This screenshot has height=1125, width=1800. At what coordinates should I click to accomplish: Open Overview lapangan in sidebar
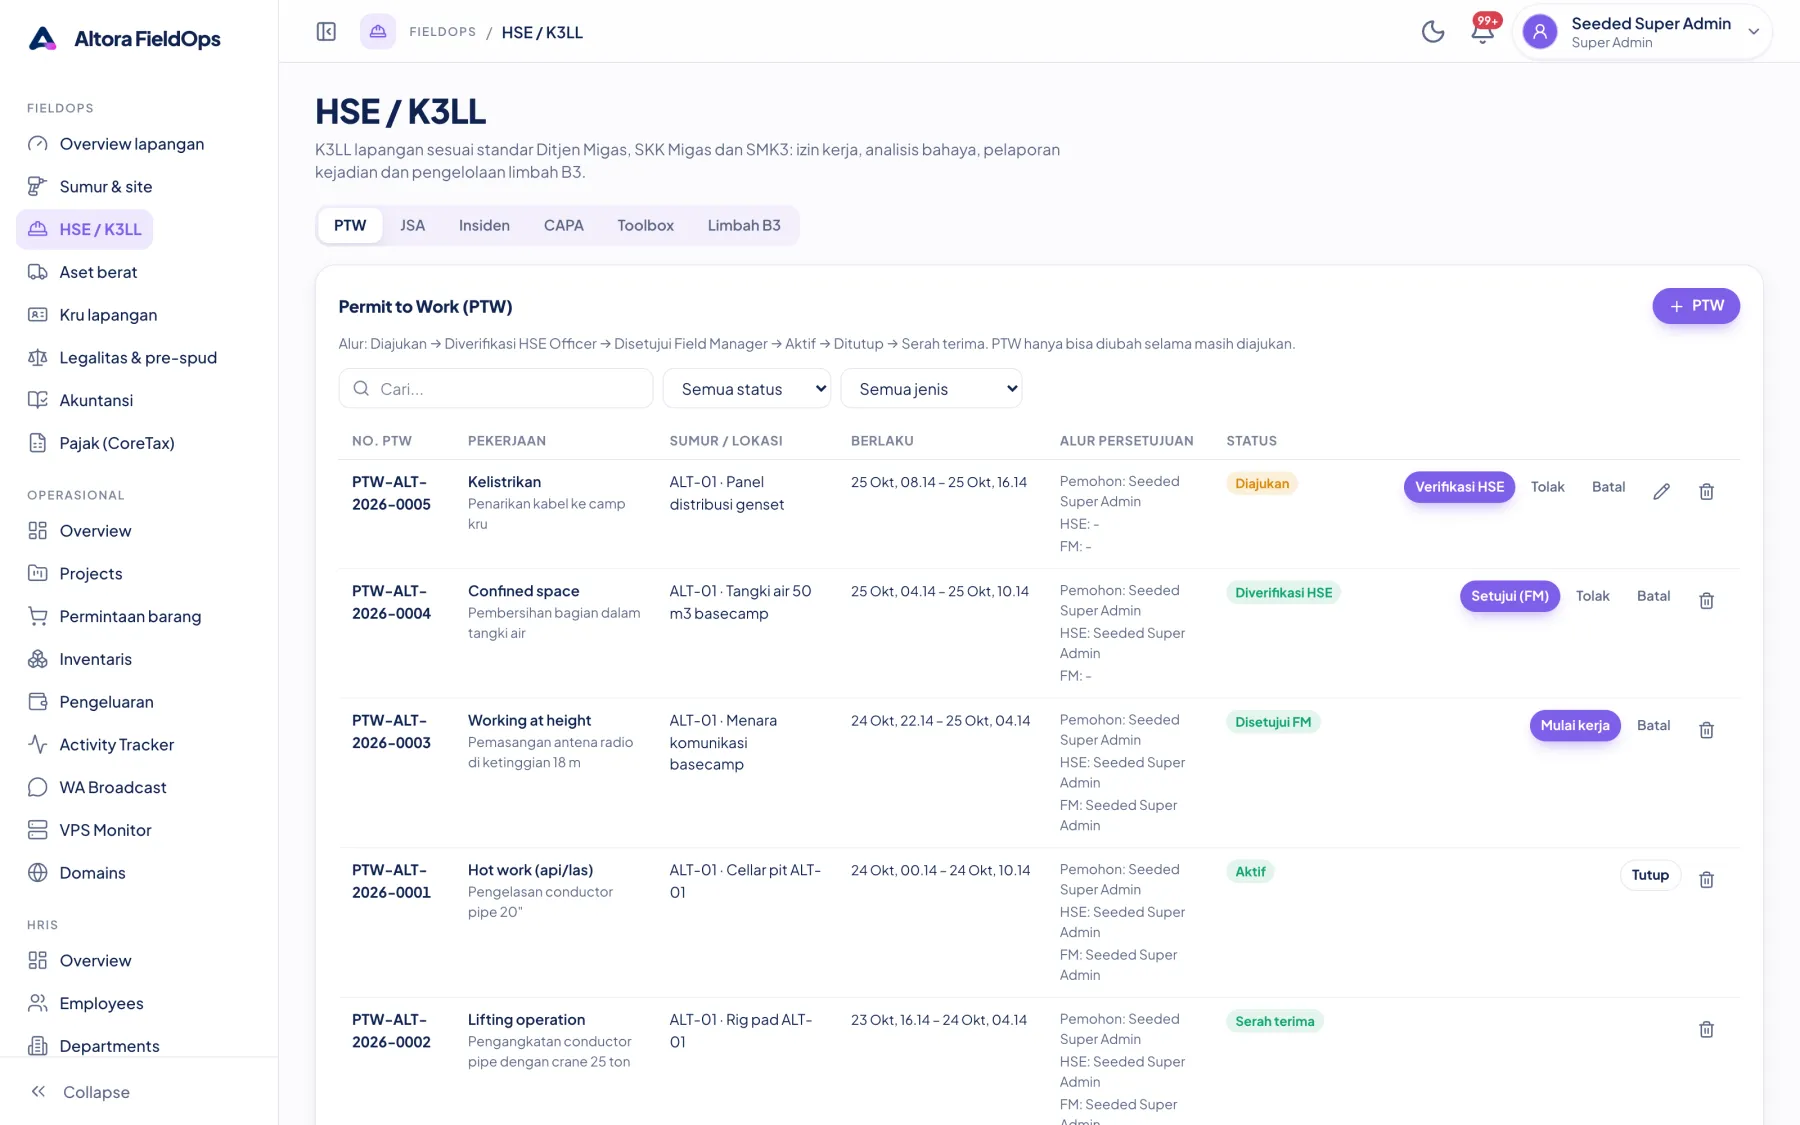coord(131,144)
